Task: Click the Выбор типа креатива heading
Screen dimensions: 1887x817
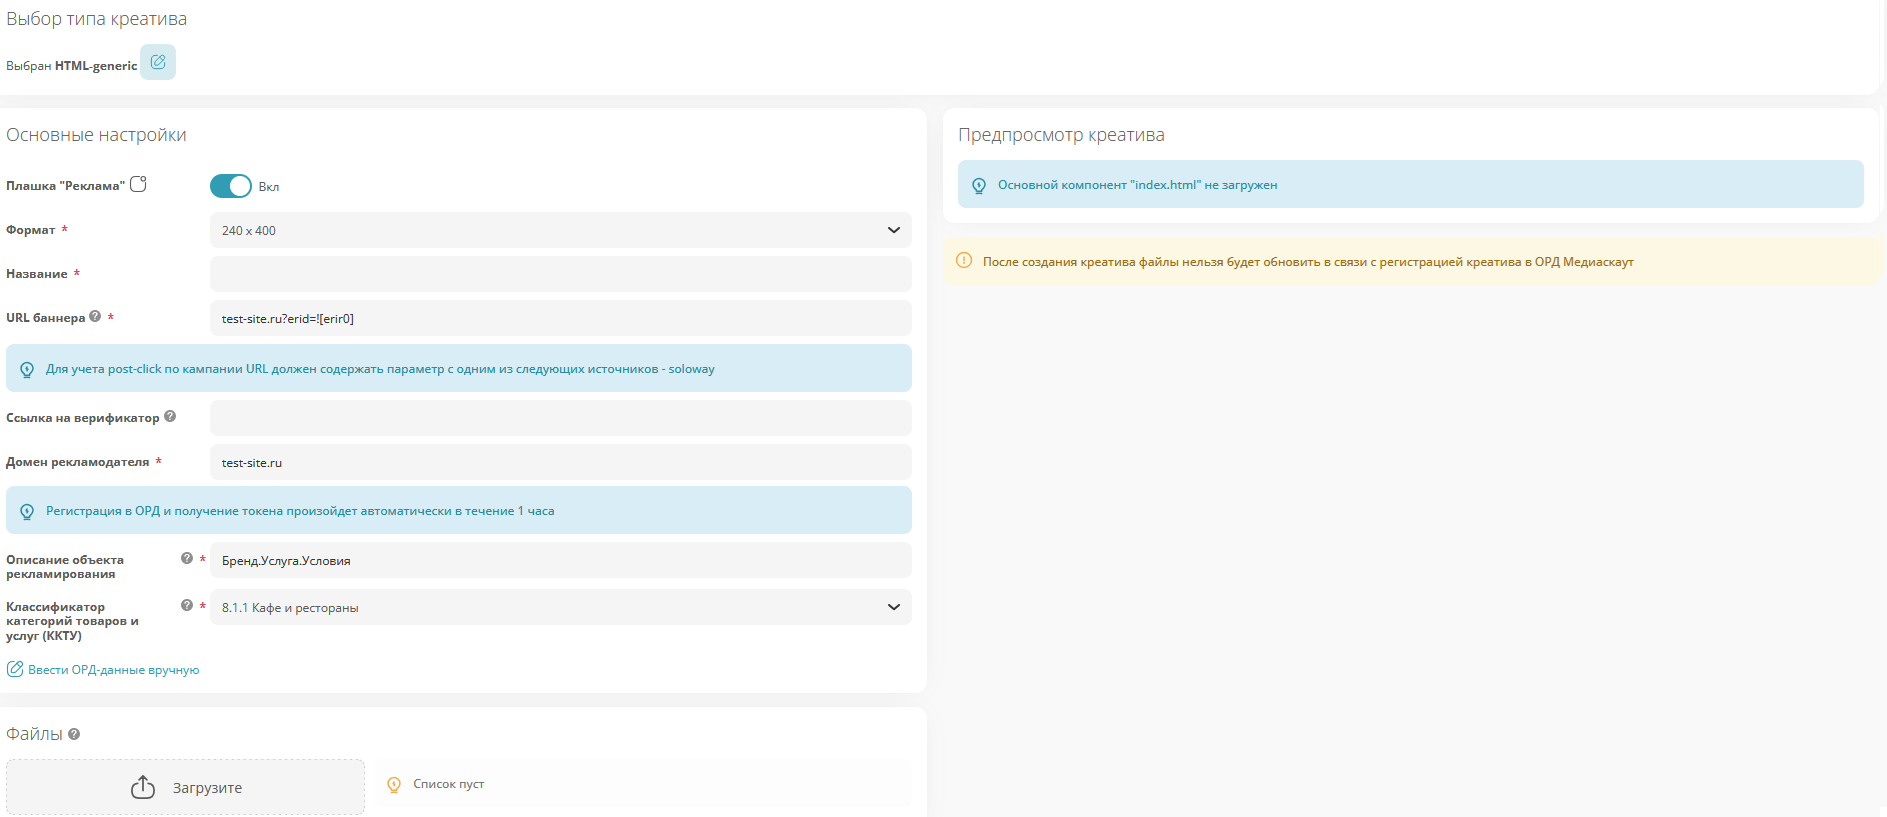Action: click(x=96, y=19)
